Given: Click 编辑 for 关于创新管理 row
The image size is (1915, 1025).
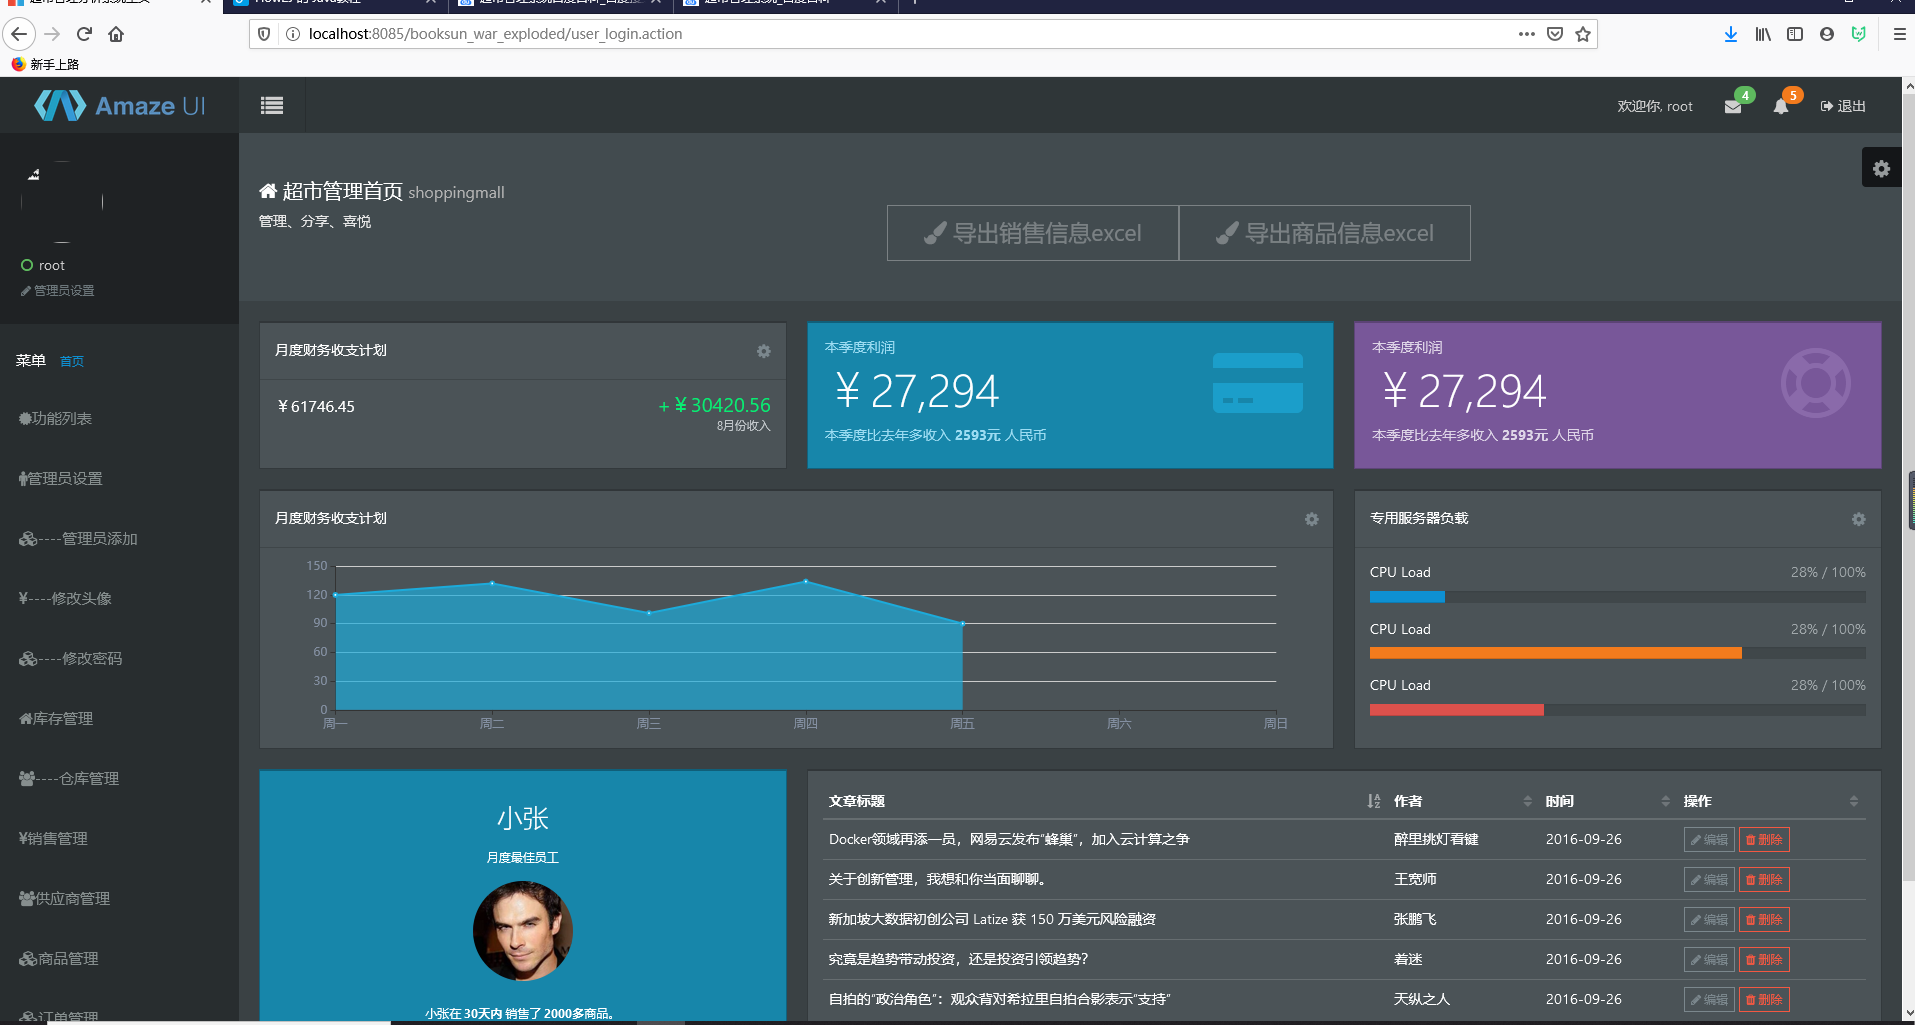Looking at the screenshot, I should tap(1709, 880).
